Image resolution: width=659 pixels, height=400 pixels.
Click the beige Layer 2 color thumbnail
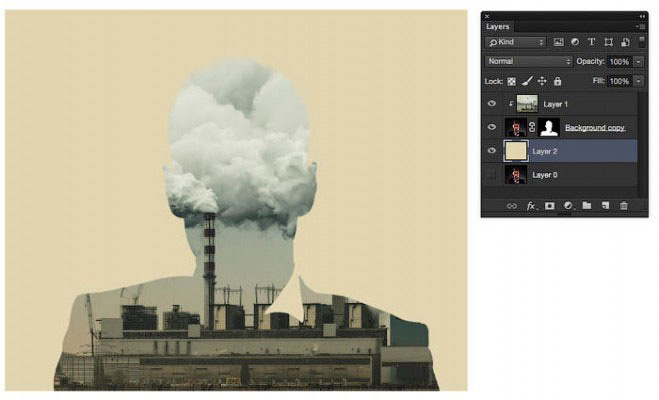pyautogui.click(x=516, y=151)
